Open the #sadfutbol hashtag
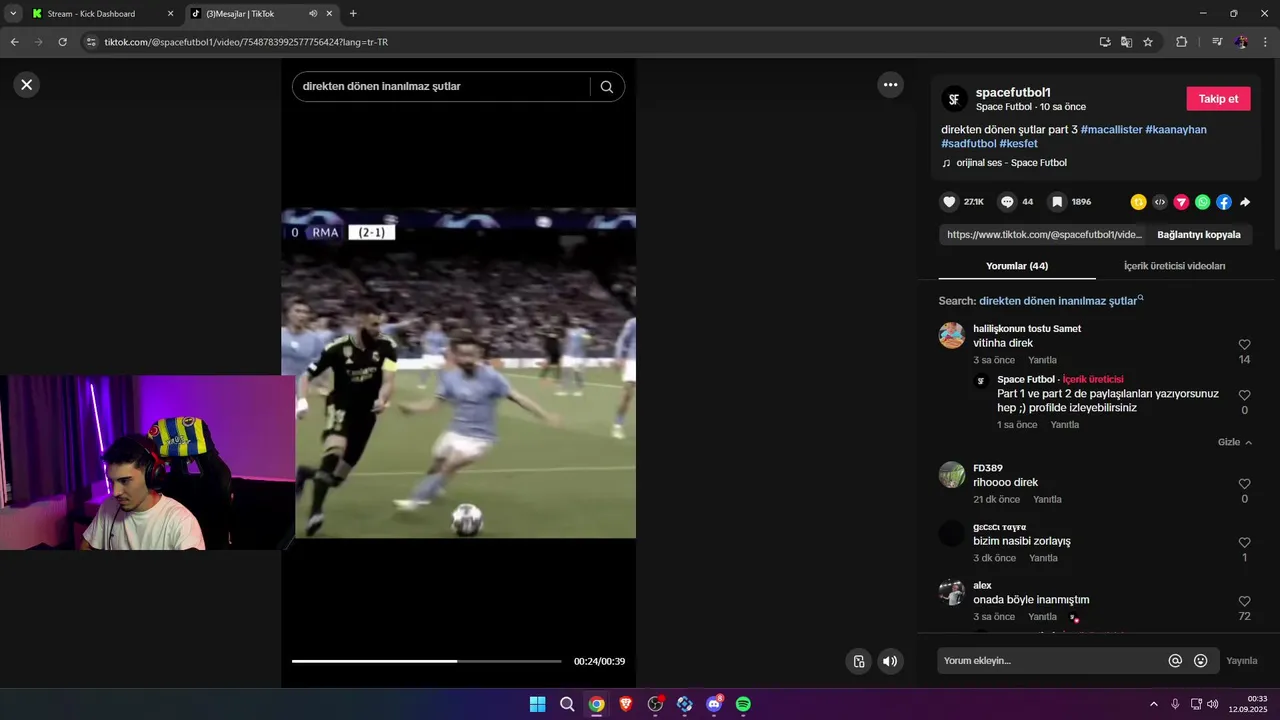The image size is (1280, 720). [x=968, y=144]
